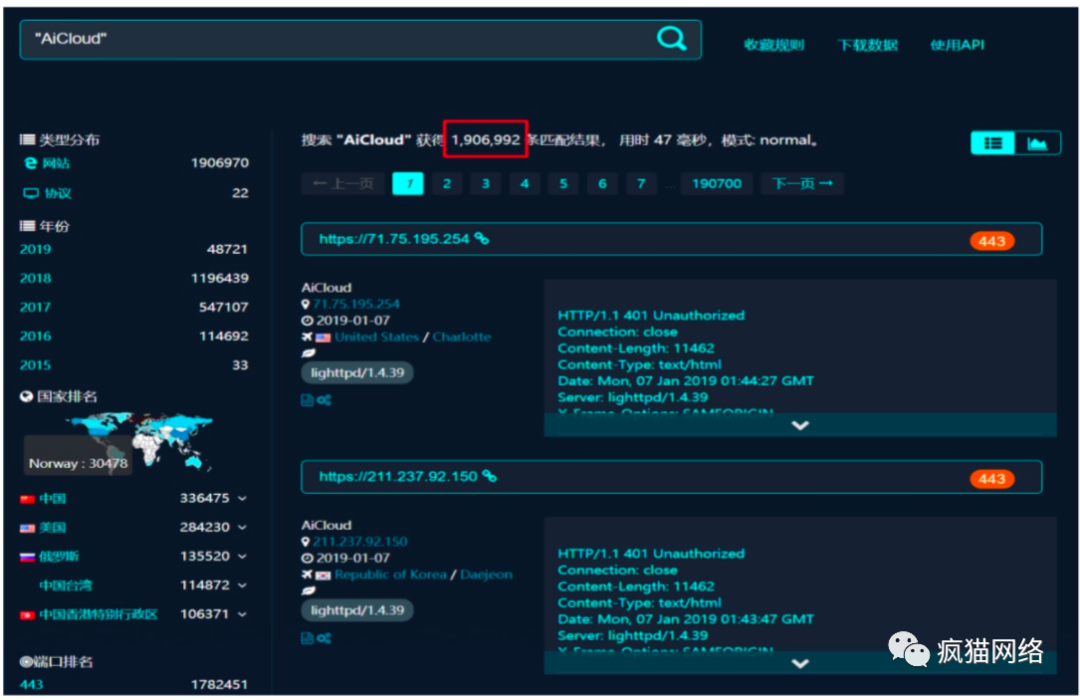The image size is (1080, 700).
Task: Expand 中国香港特别行政区 106371 dropdown chevron
Action: 242,614
